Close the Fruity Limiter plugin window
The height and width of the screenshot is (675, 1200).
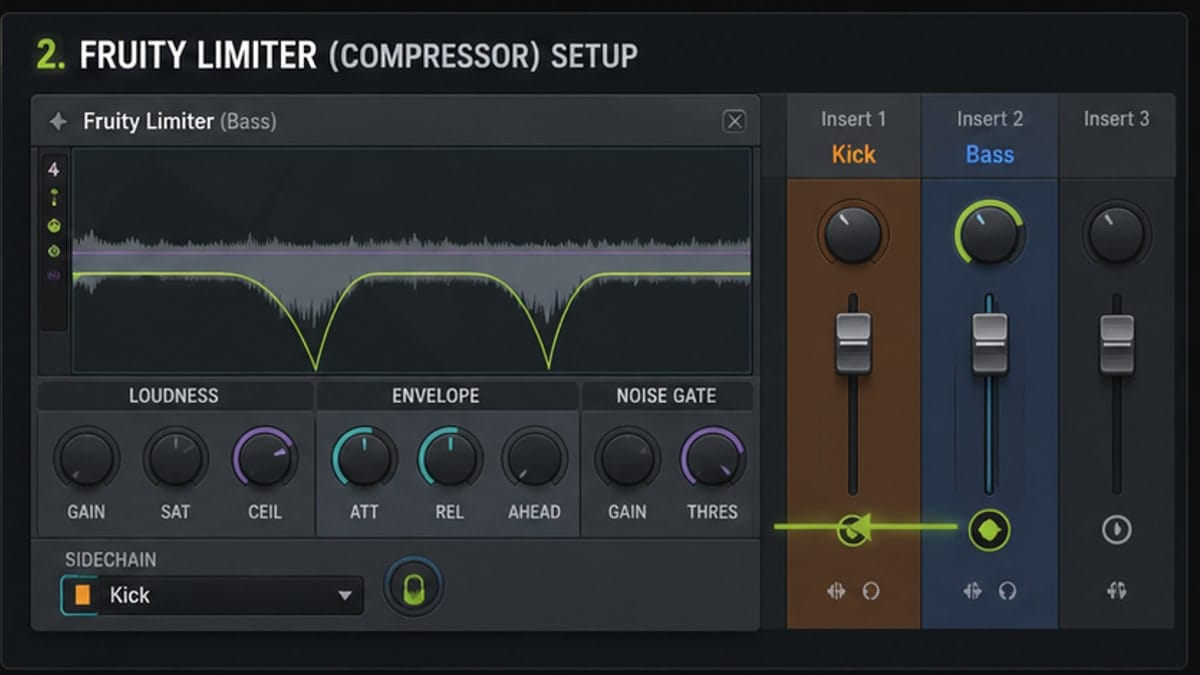pyautogui.click(x=734, y=121)
